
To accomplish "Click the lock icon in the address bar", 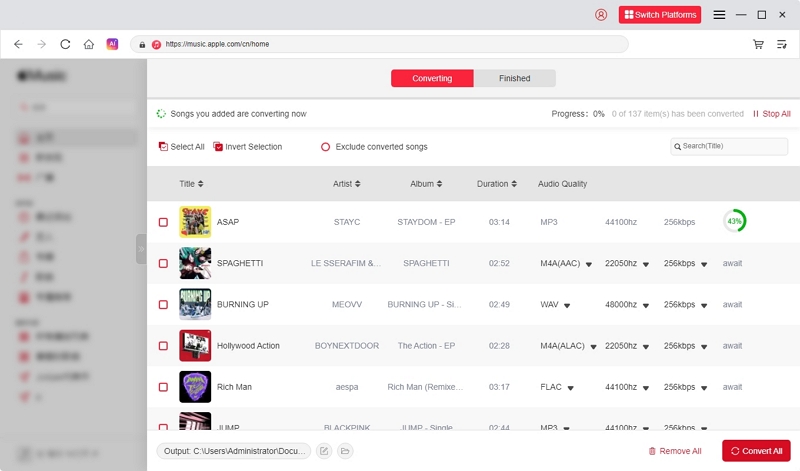I will (142, 44).
